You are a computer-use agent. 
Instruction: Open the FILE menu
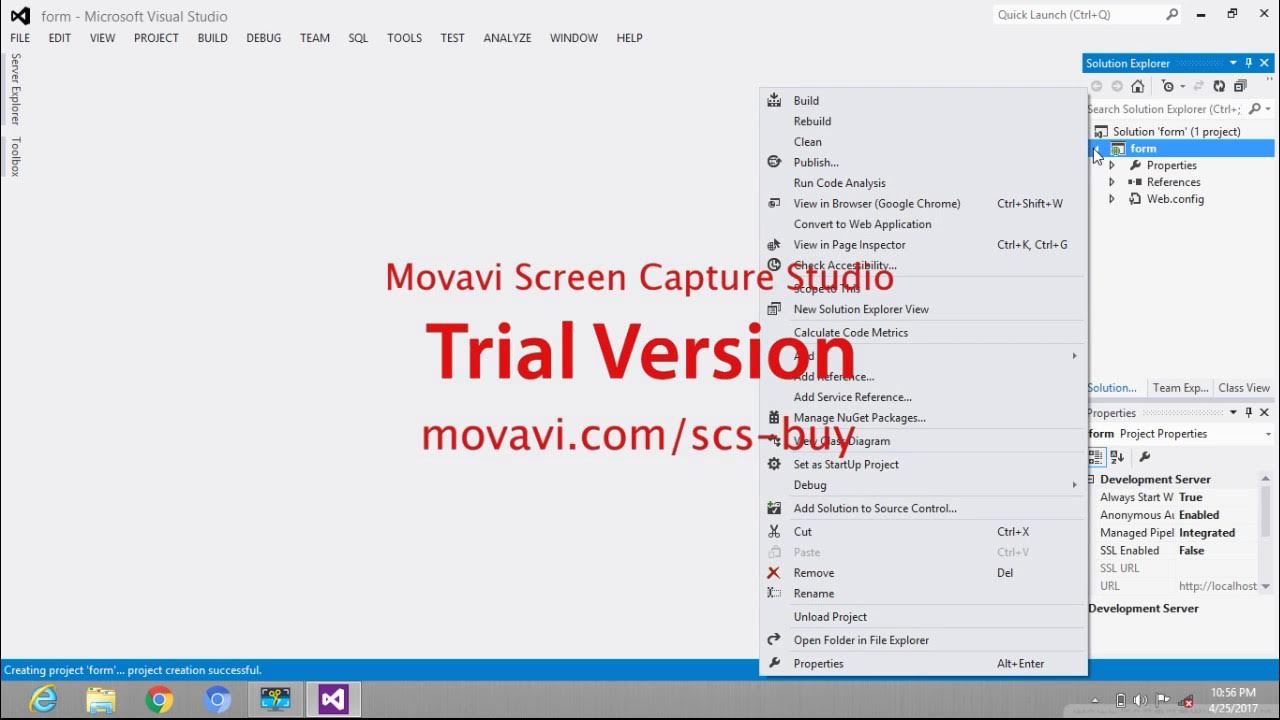(20, 38)
